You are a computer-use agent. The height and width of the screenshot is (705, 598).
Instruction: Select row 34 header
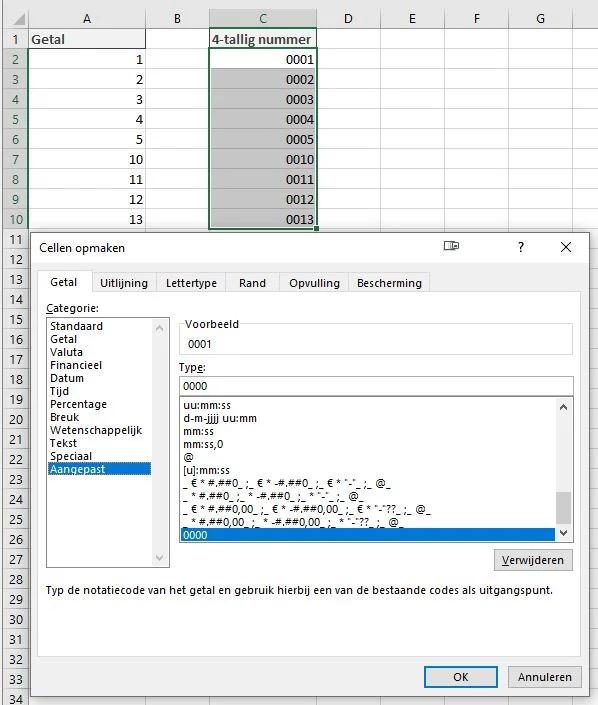pyautogui.click(x=15, y=699)
